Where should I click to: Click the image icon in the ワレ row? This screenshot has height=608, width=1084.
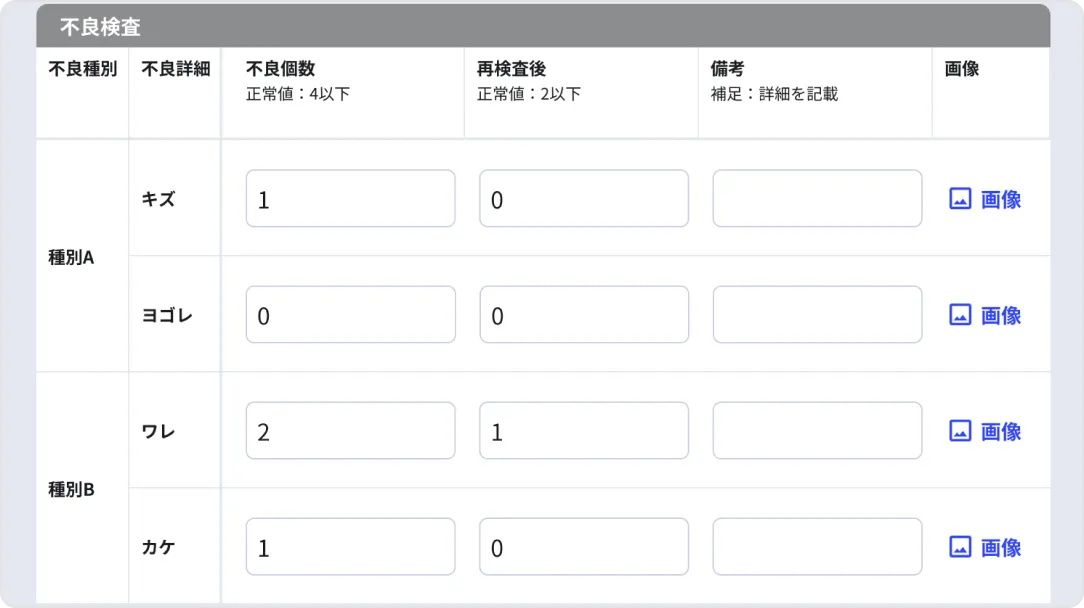coord(960,431)
